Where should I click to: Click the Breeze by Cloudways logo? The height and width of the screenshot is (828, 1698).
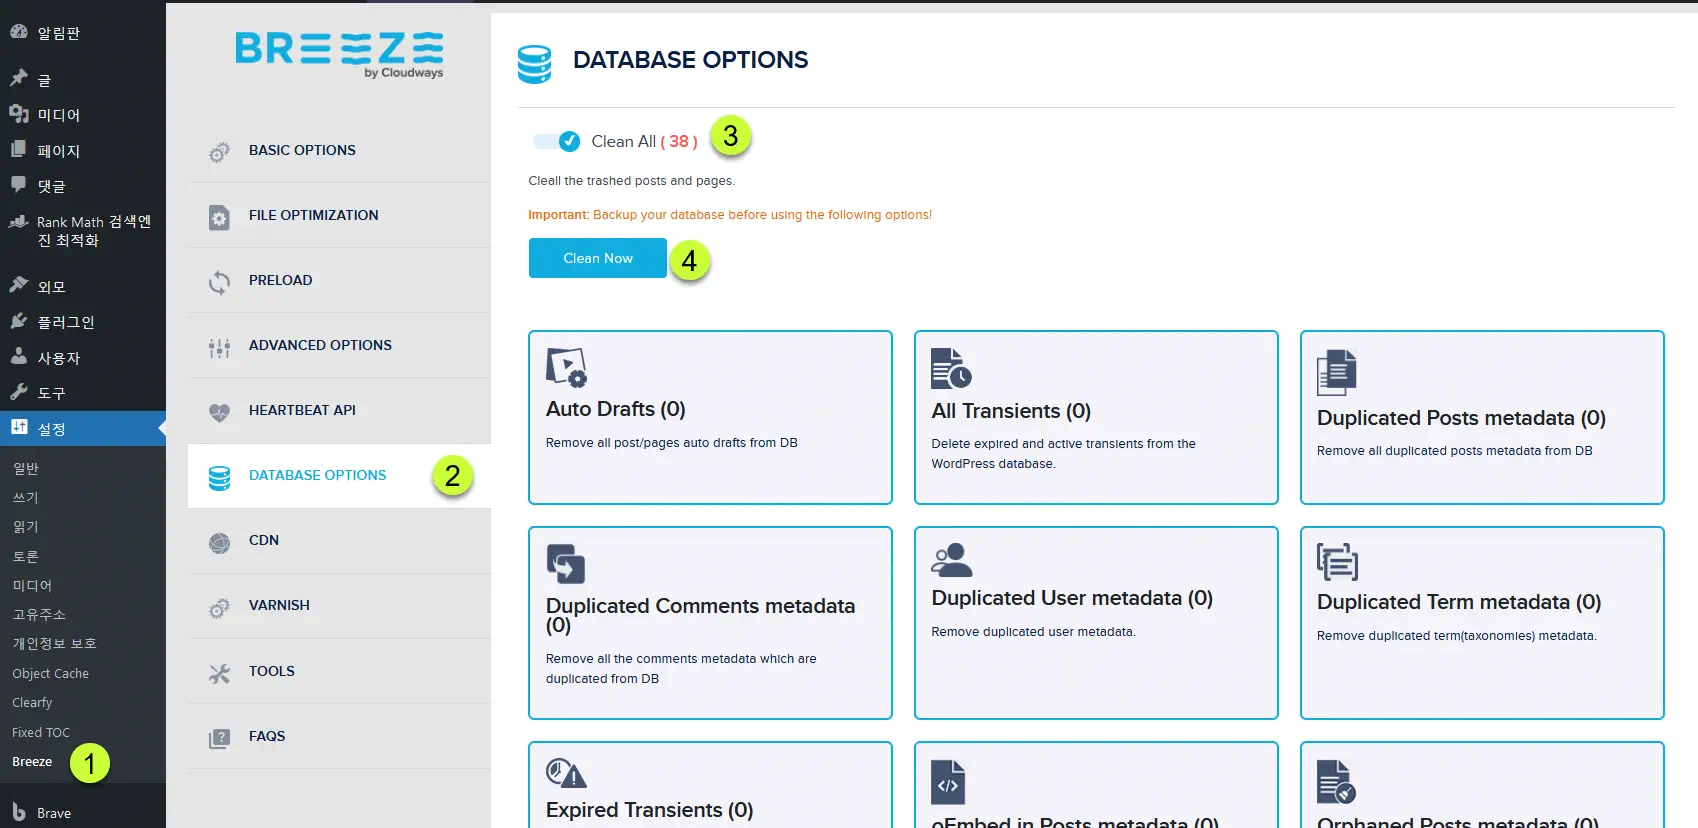[339, 54]
